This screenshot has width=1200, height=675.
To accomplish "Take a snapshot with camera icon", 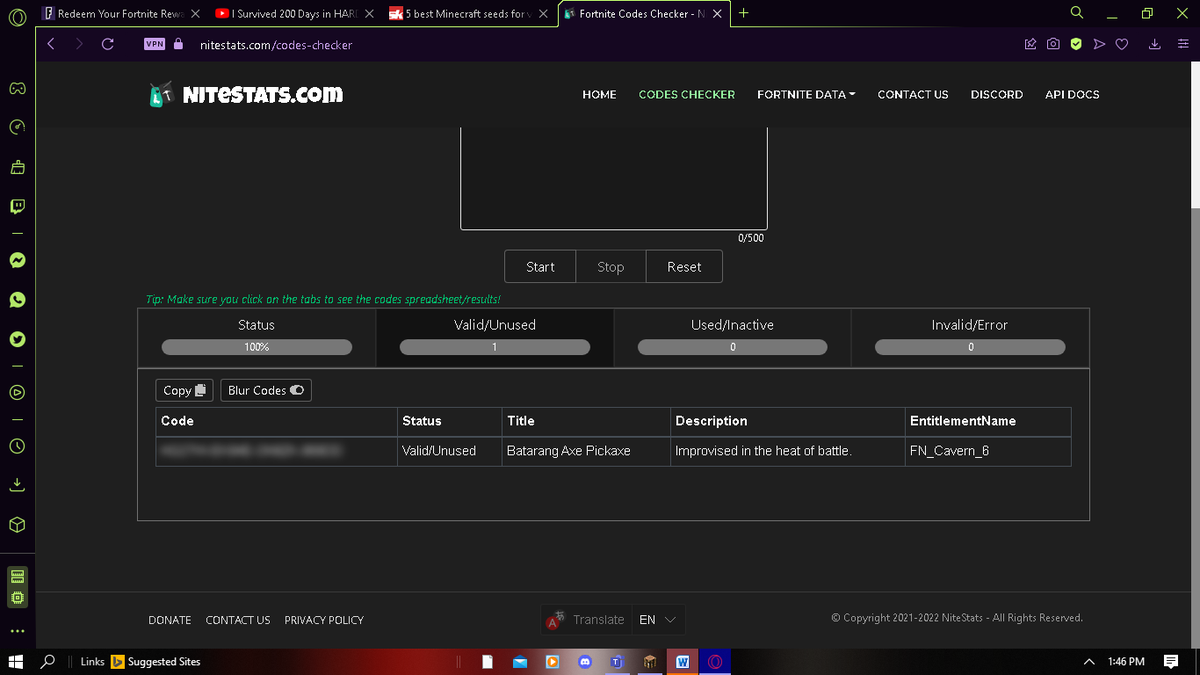I will click(x=1053, y=44).
